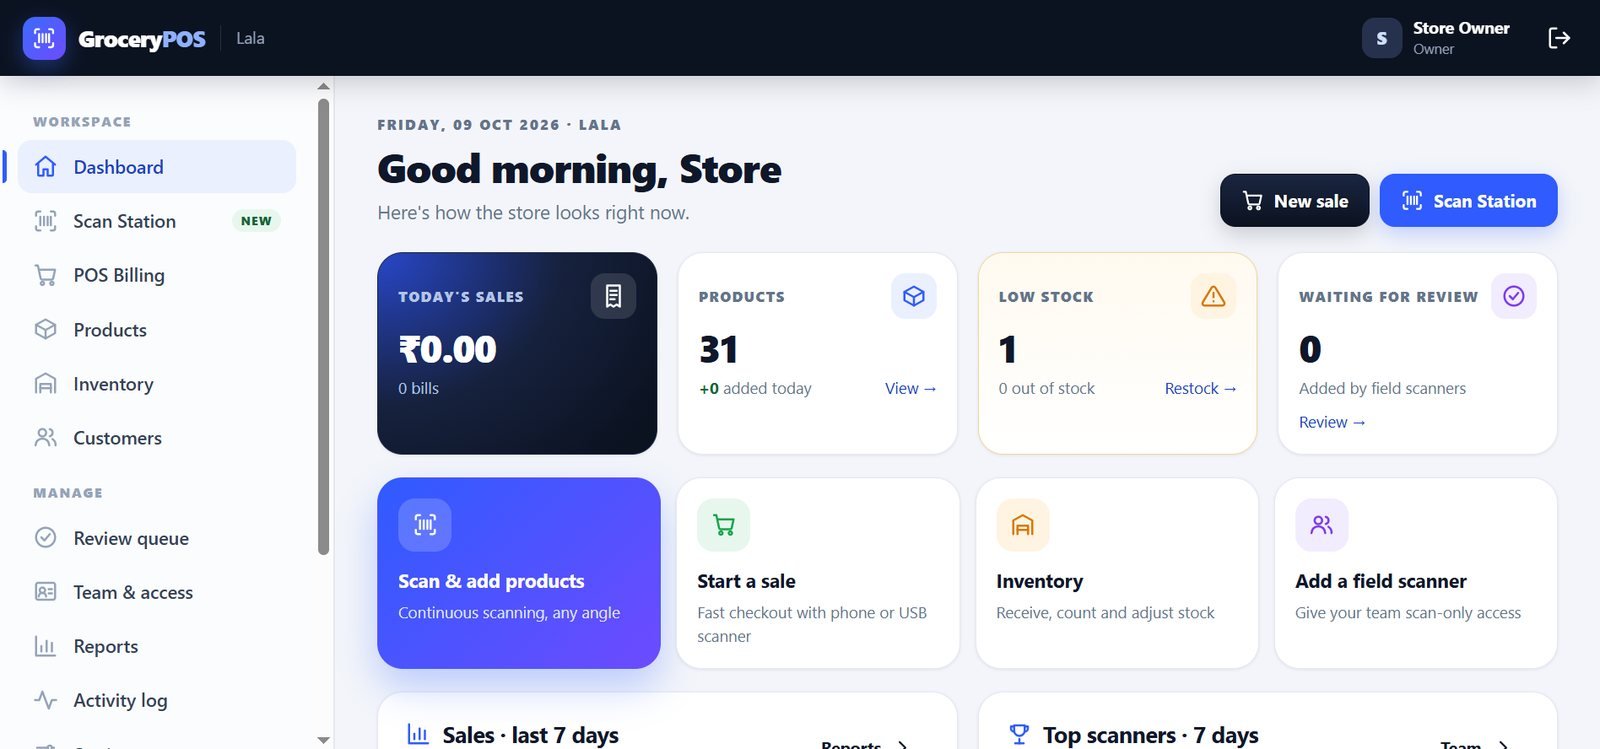Click trophy icon beside Top scanners

pyautogui.click(x=1019, y=735)
